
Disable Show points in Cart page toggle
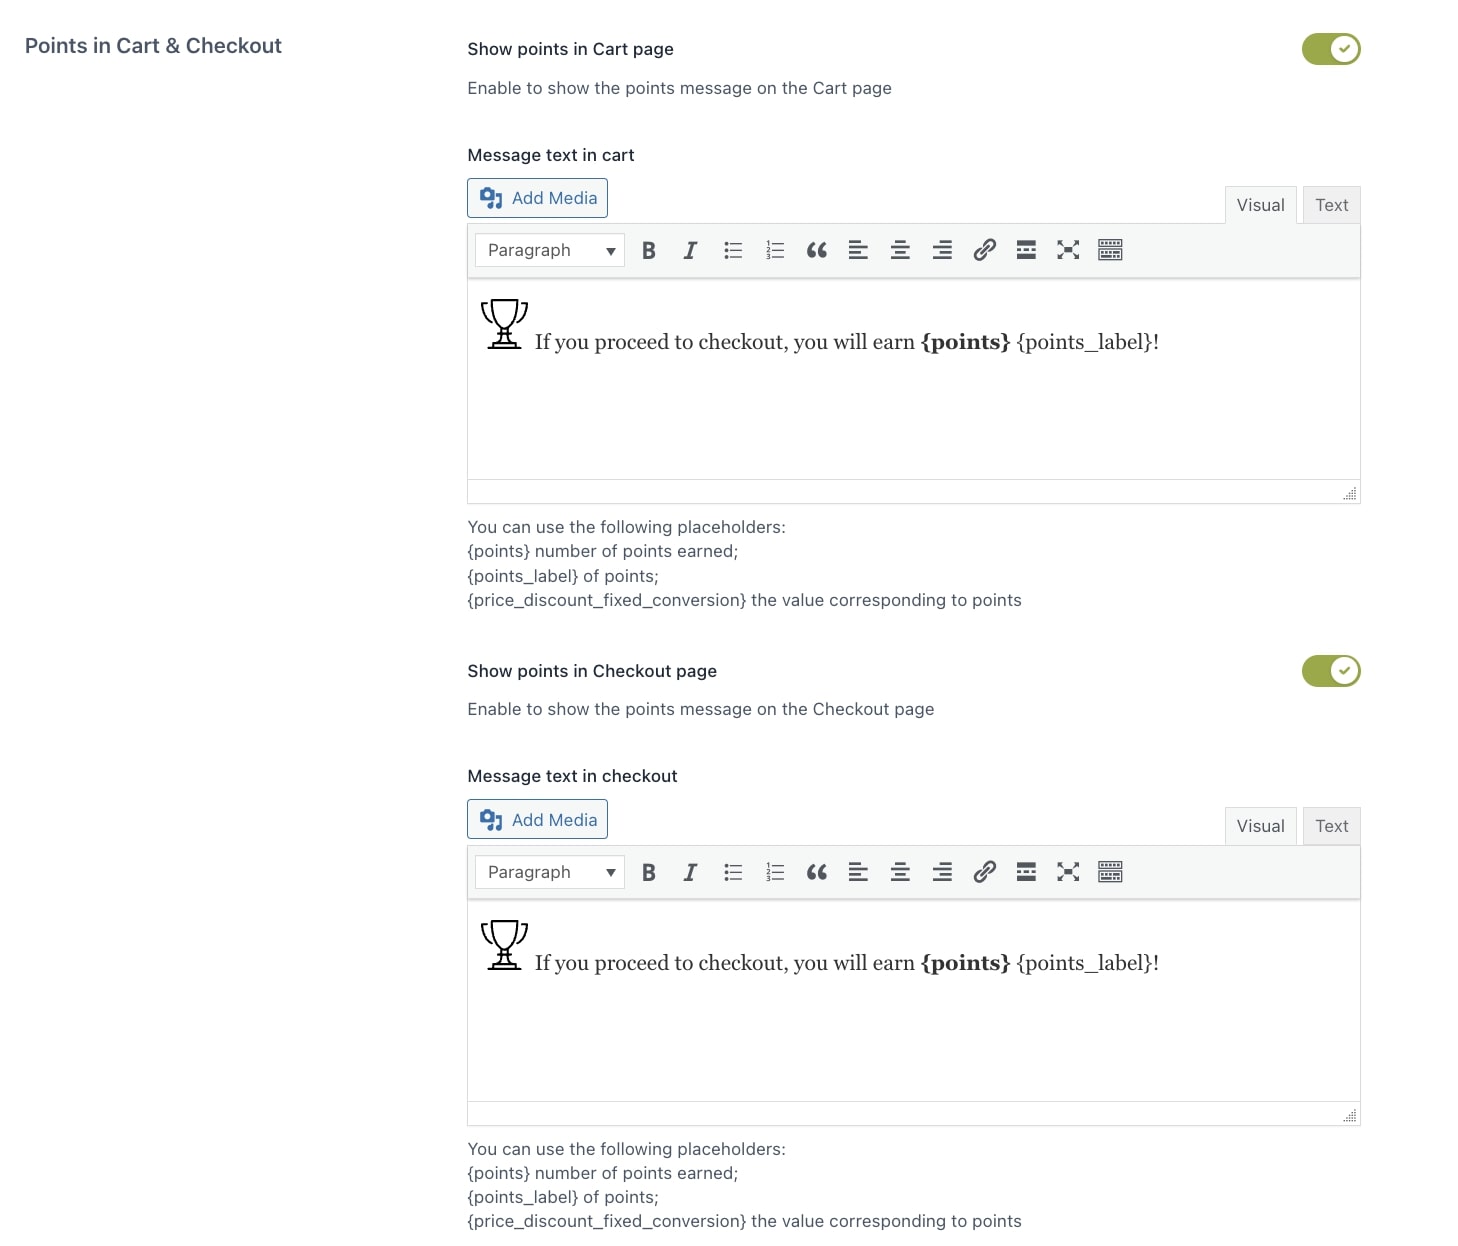1331,49
